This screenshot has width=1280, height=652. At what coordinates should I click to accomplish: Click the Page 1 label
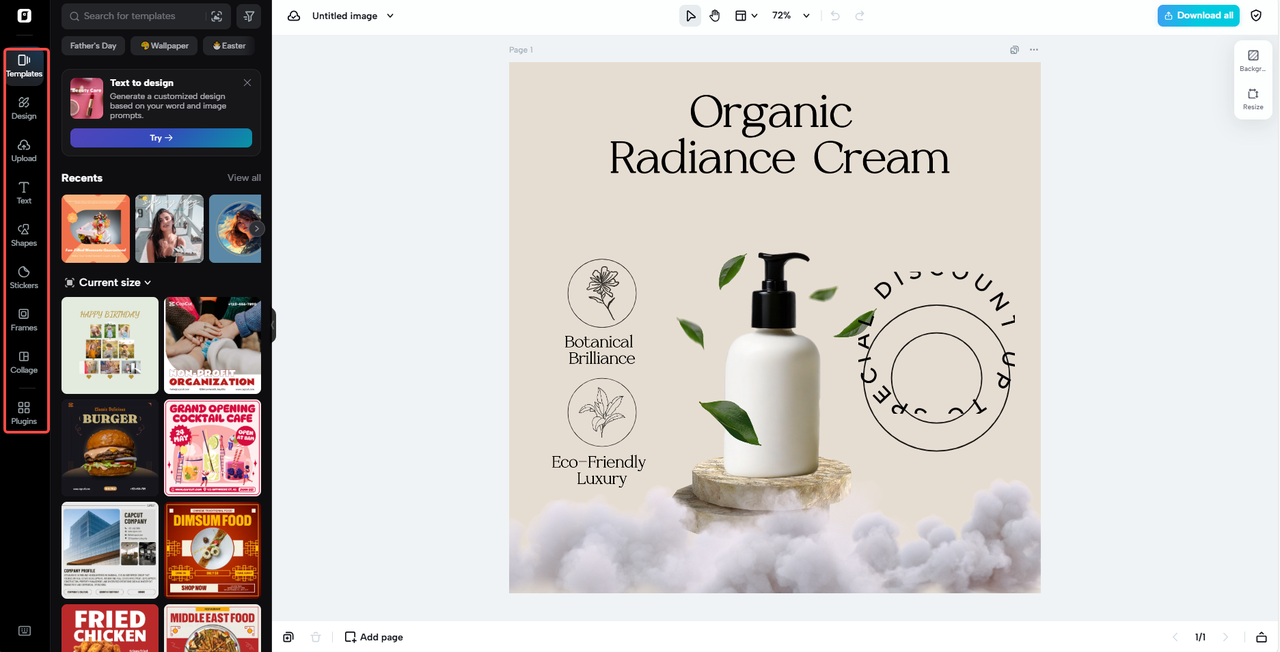(x=521, y=50)
